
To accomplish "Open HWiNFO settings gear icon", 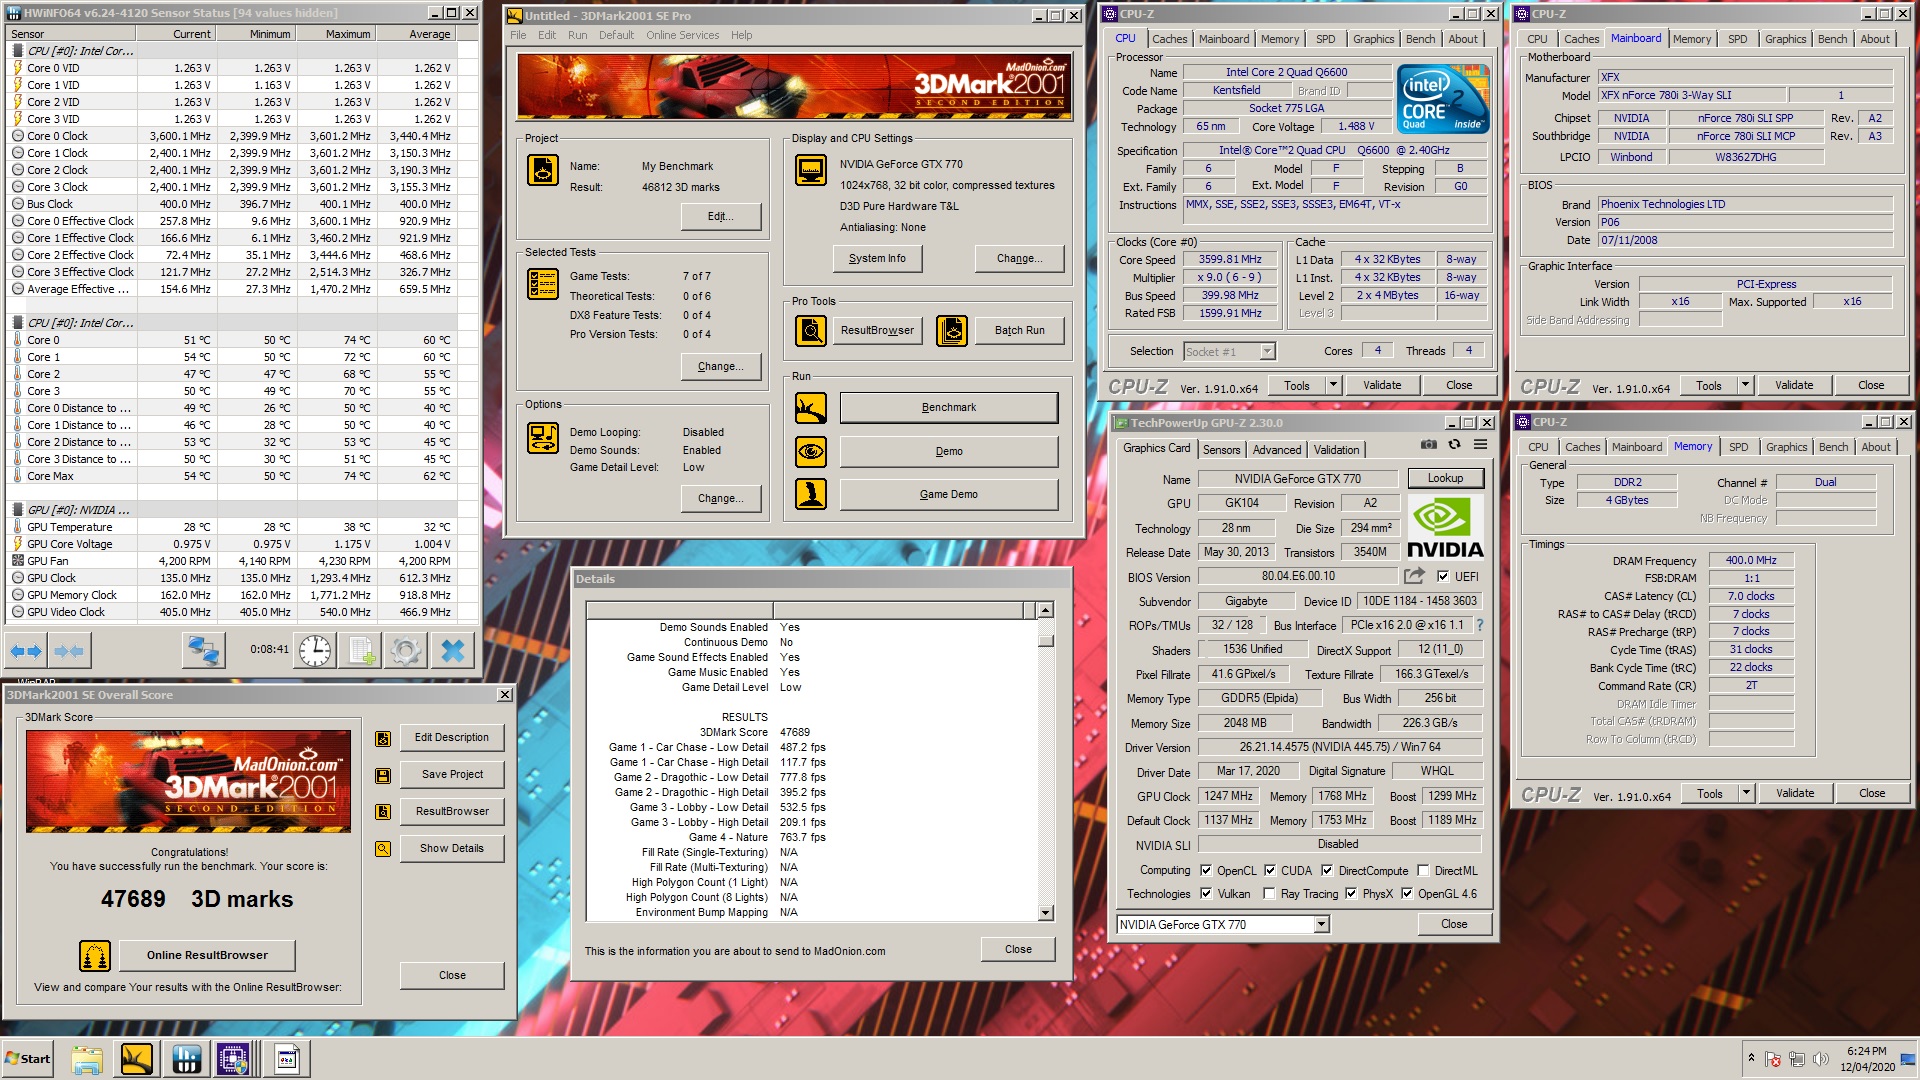I will tap(406, 651).
